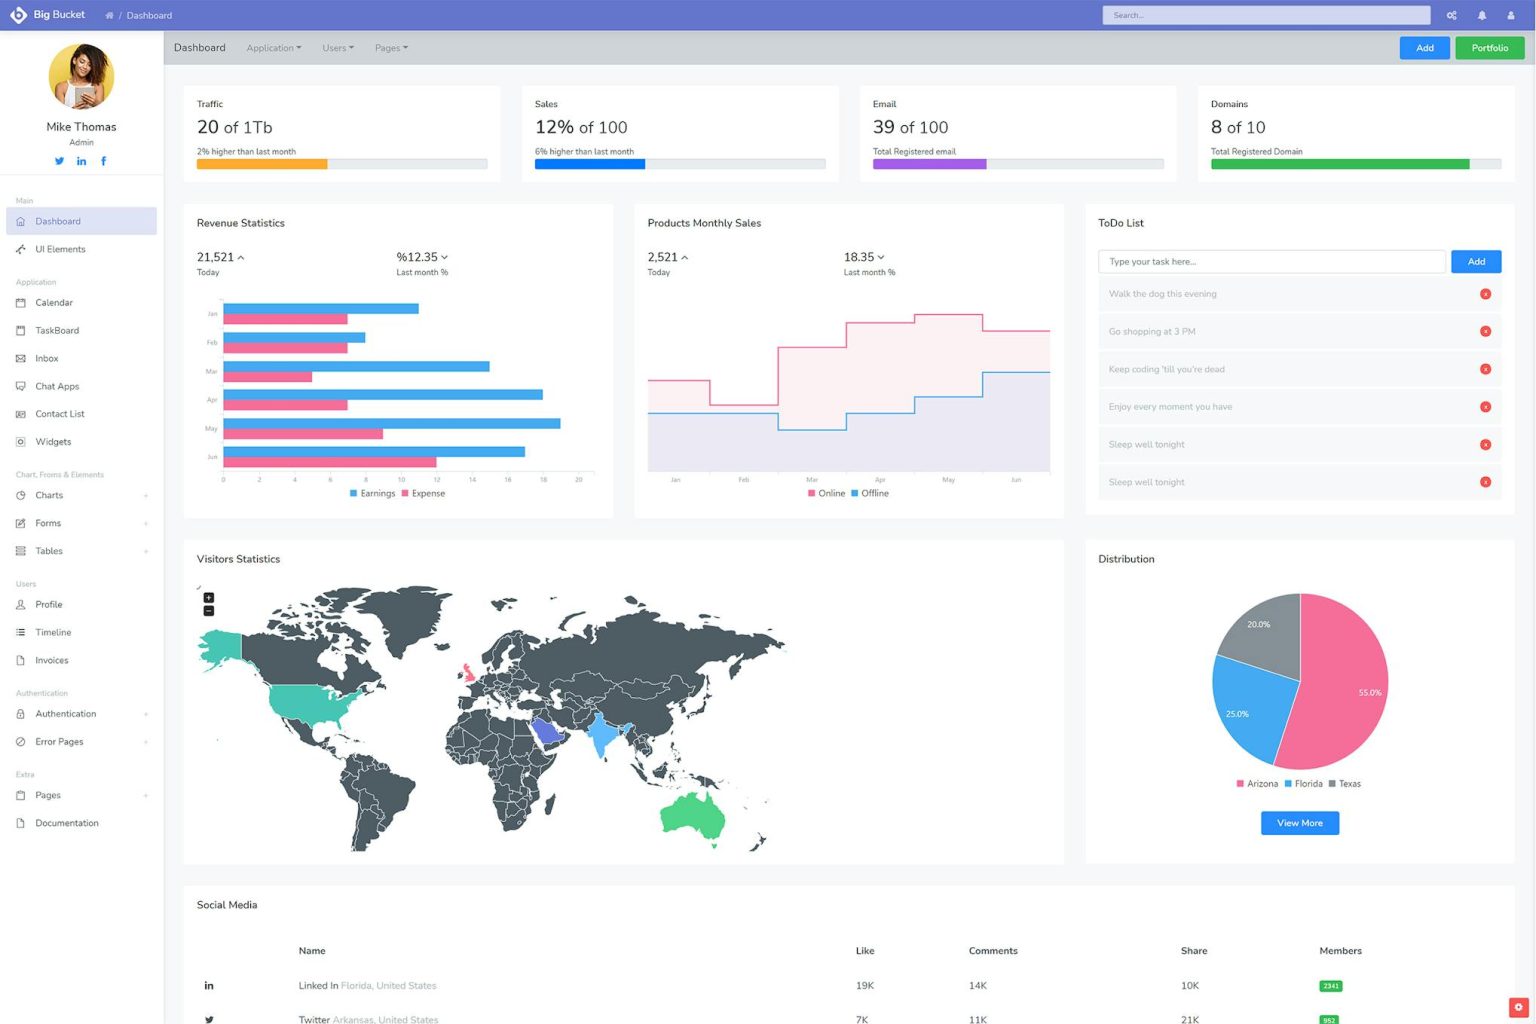Expand the Application menu
Image resolution: width=1536 pixels, height=1024 pixels.
coord(273,47)
